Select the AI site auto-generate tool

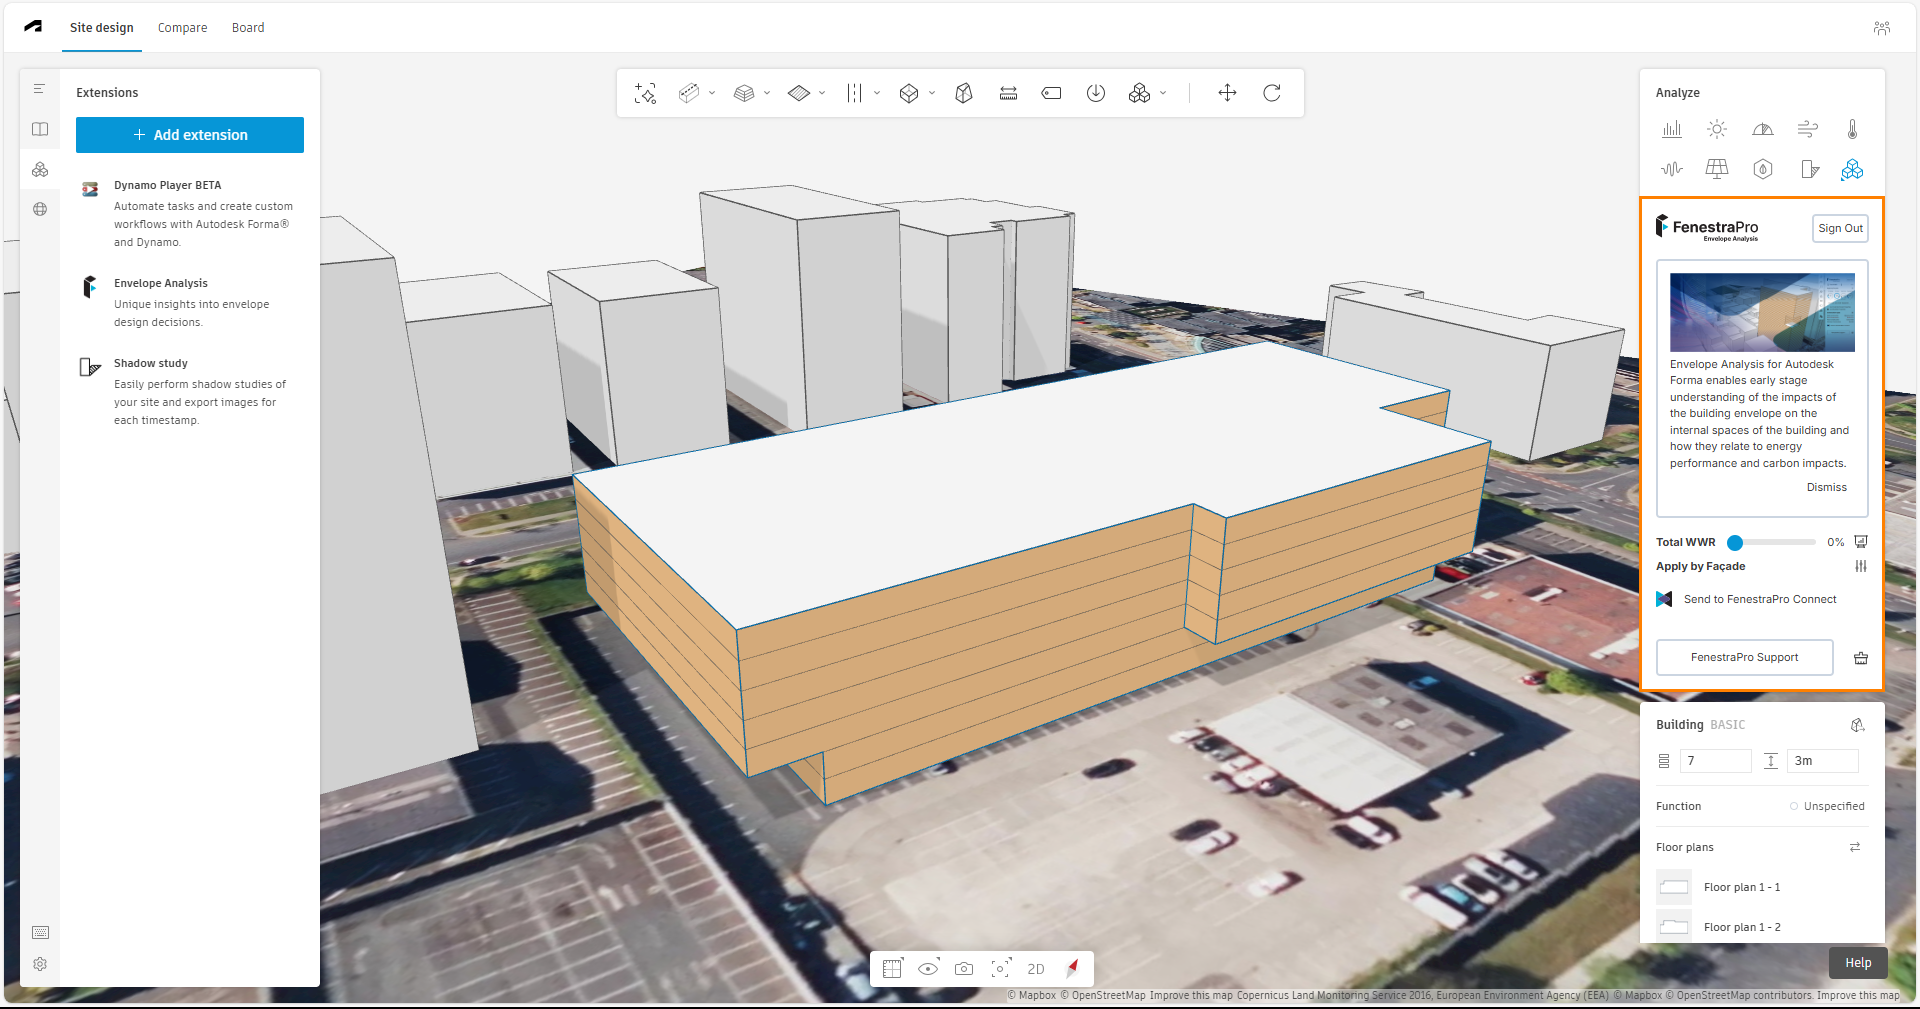[x=645, y=93]
